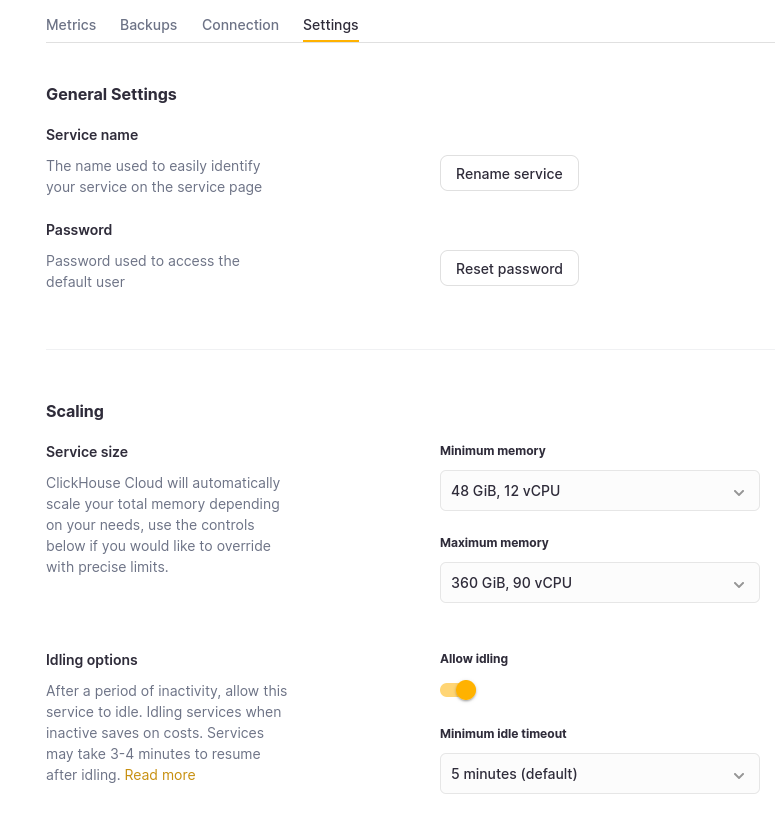Click the Reset password button
The height and width of the screenshot is (814, 775).
pyautogui.click(x=509, y=268)
